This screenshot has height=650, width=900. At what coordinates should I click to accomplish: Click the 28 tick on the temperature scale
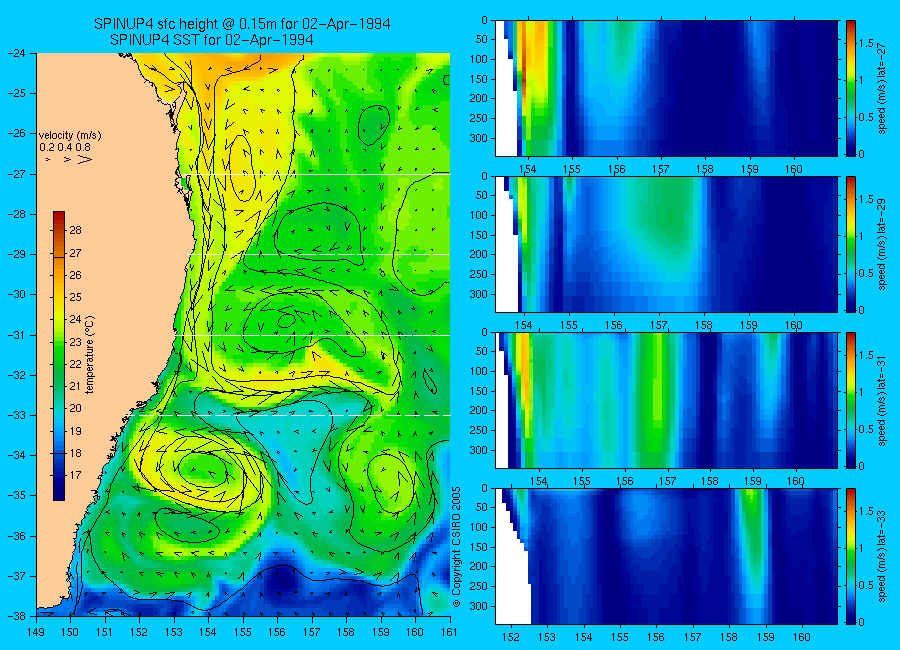tap(75, 230)
